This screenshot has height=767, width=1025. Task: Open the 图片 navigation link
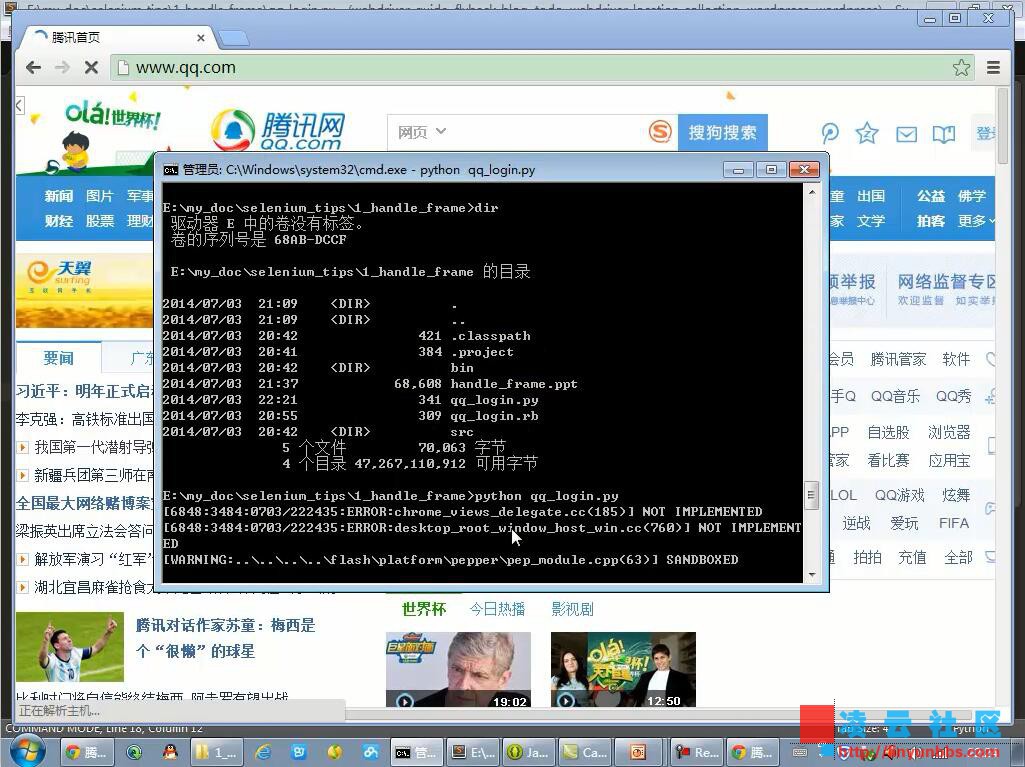click(x=99, y=196)
